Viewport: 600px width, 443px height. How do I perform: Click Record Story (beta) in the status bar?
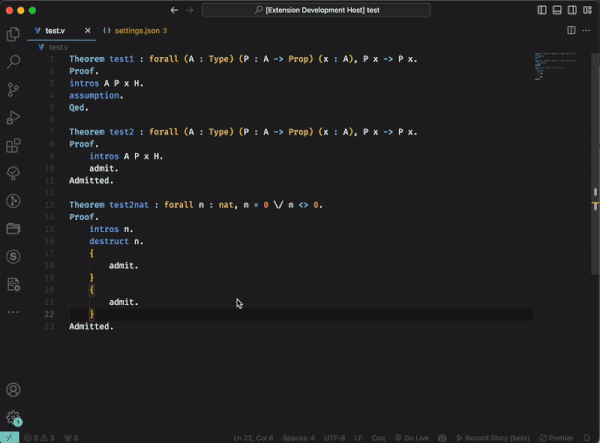tap(493, 438)
